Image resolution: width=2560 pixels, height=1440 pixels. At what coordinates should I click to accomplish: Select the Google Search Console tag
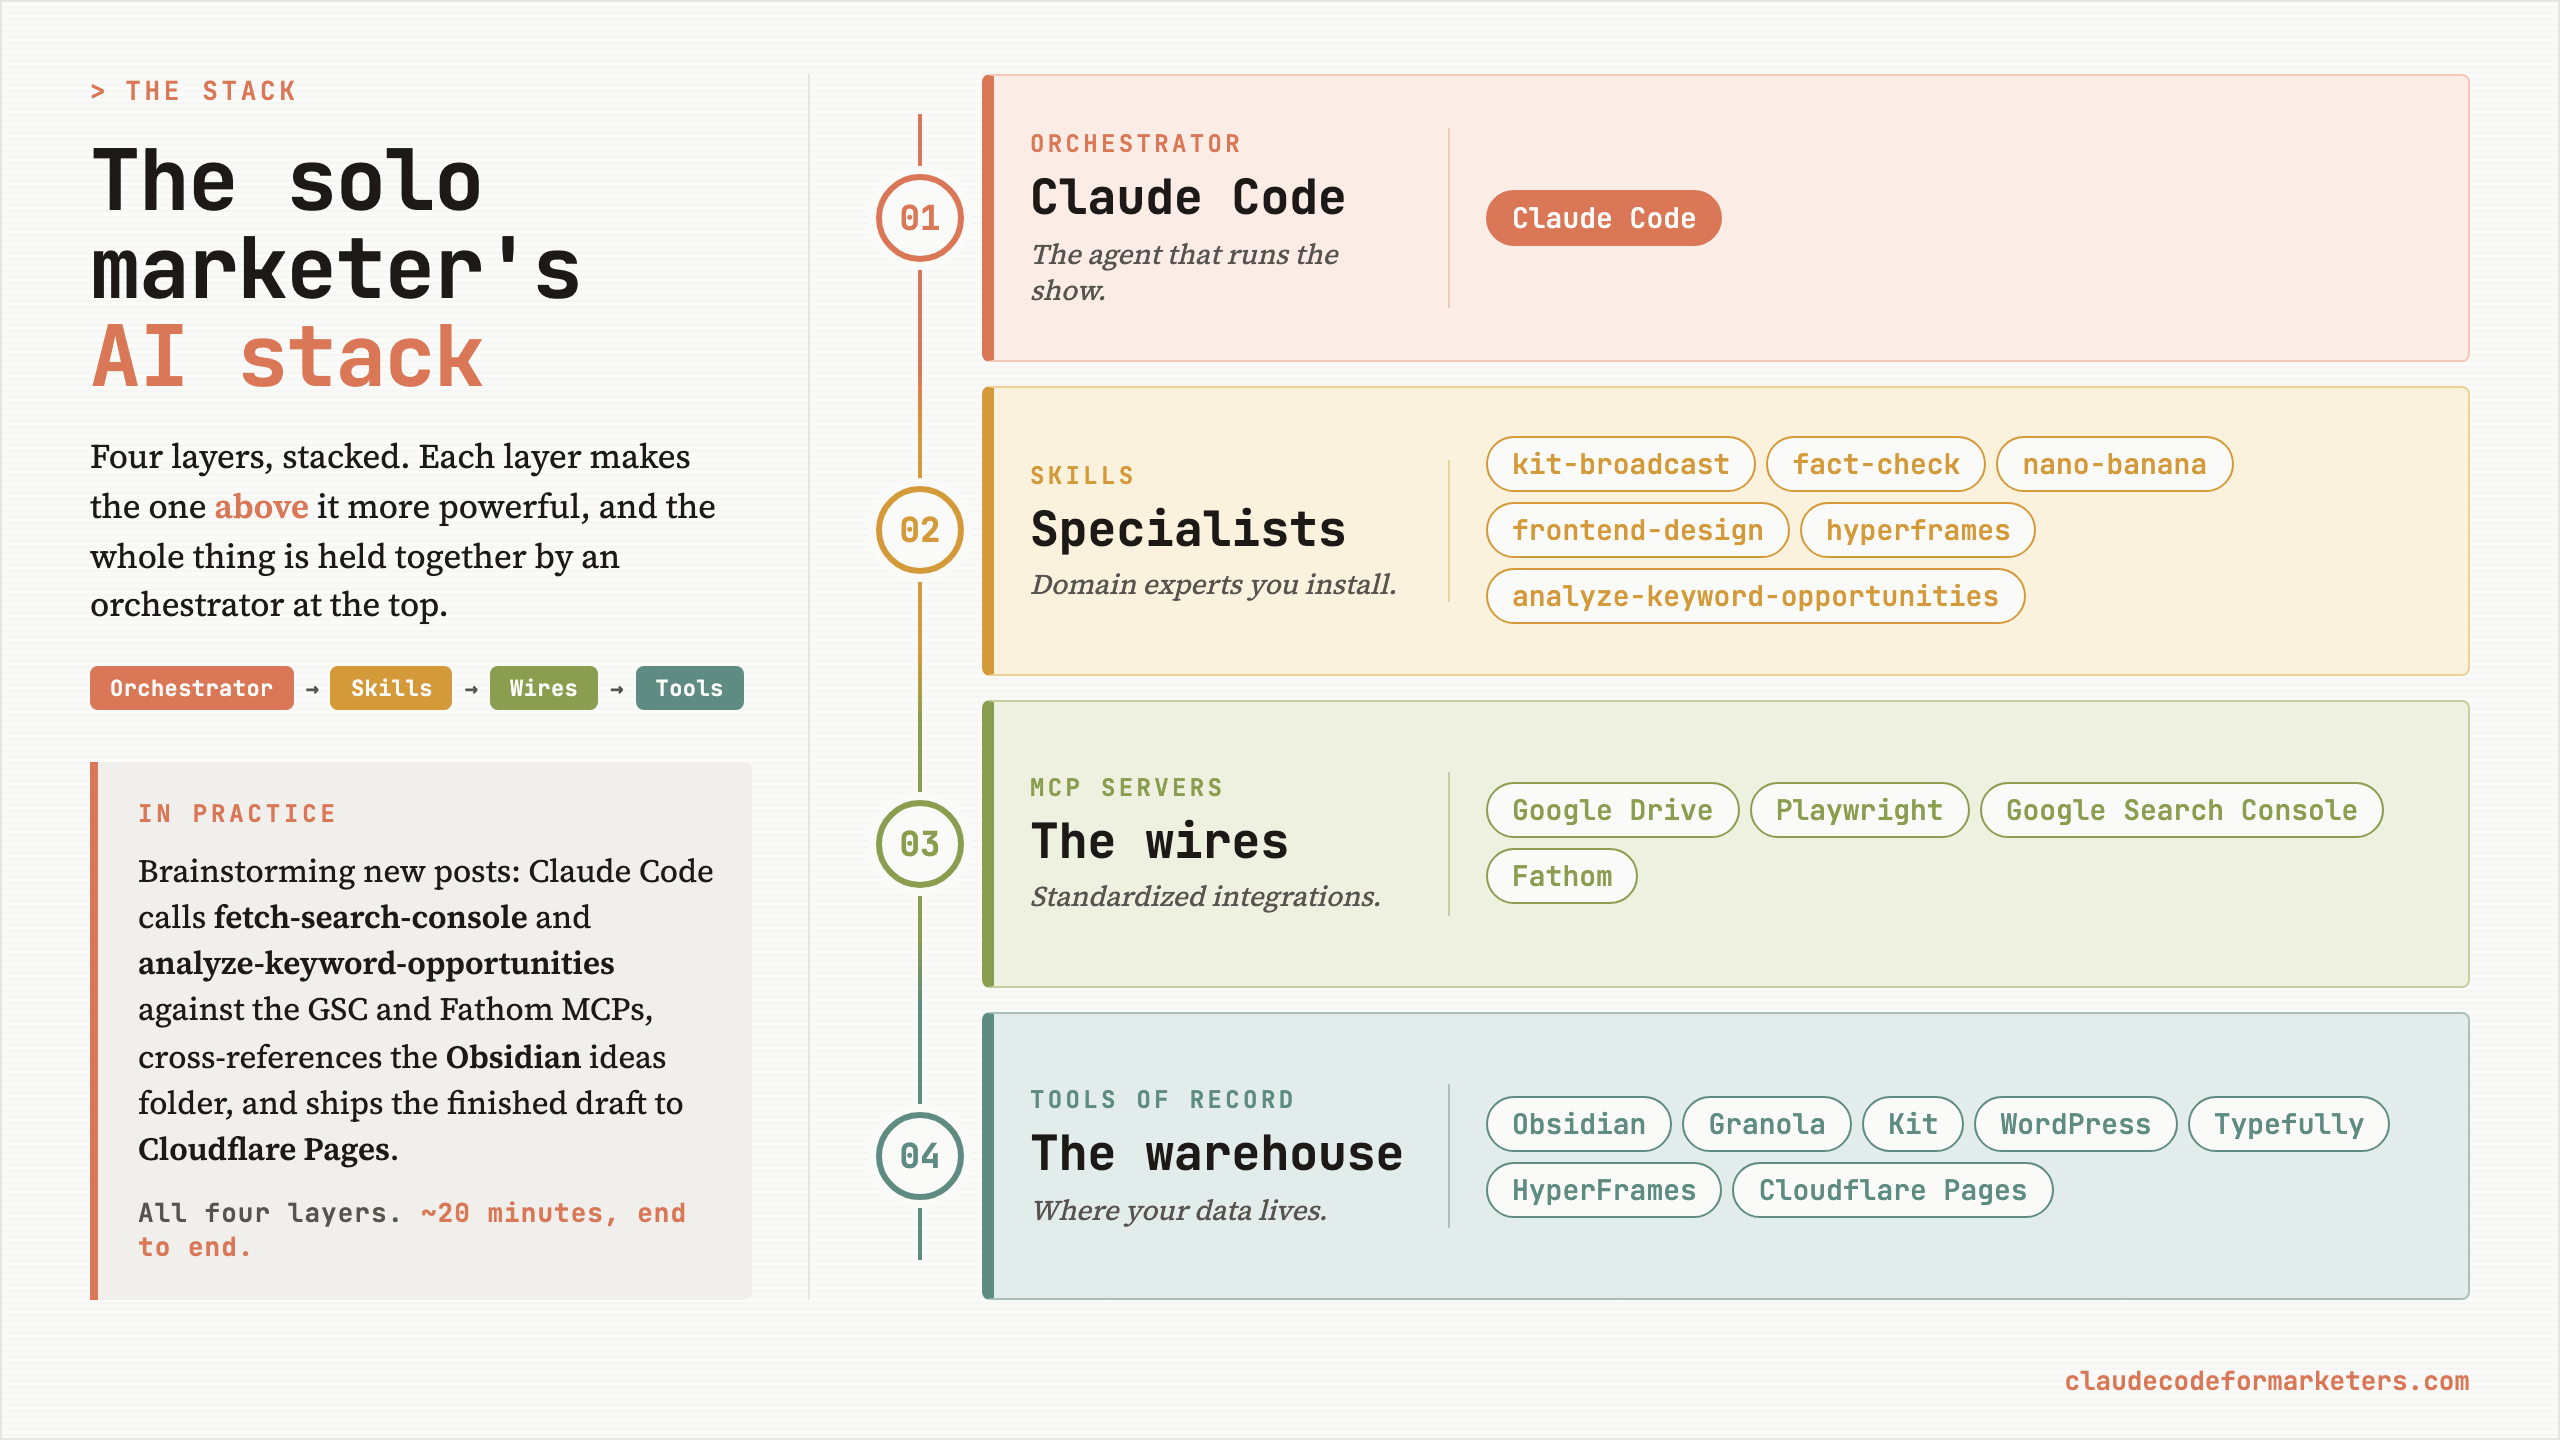2181,810
